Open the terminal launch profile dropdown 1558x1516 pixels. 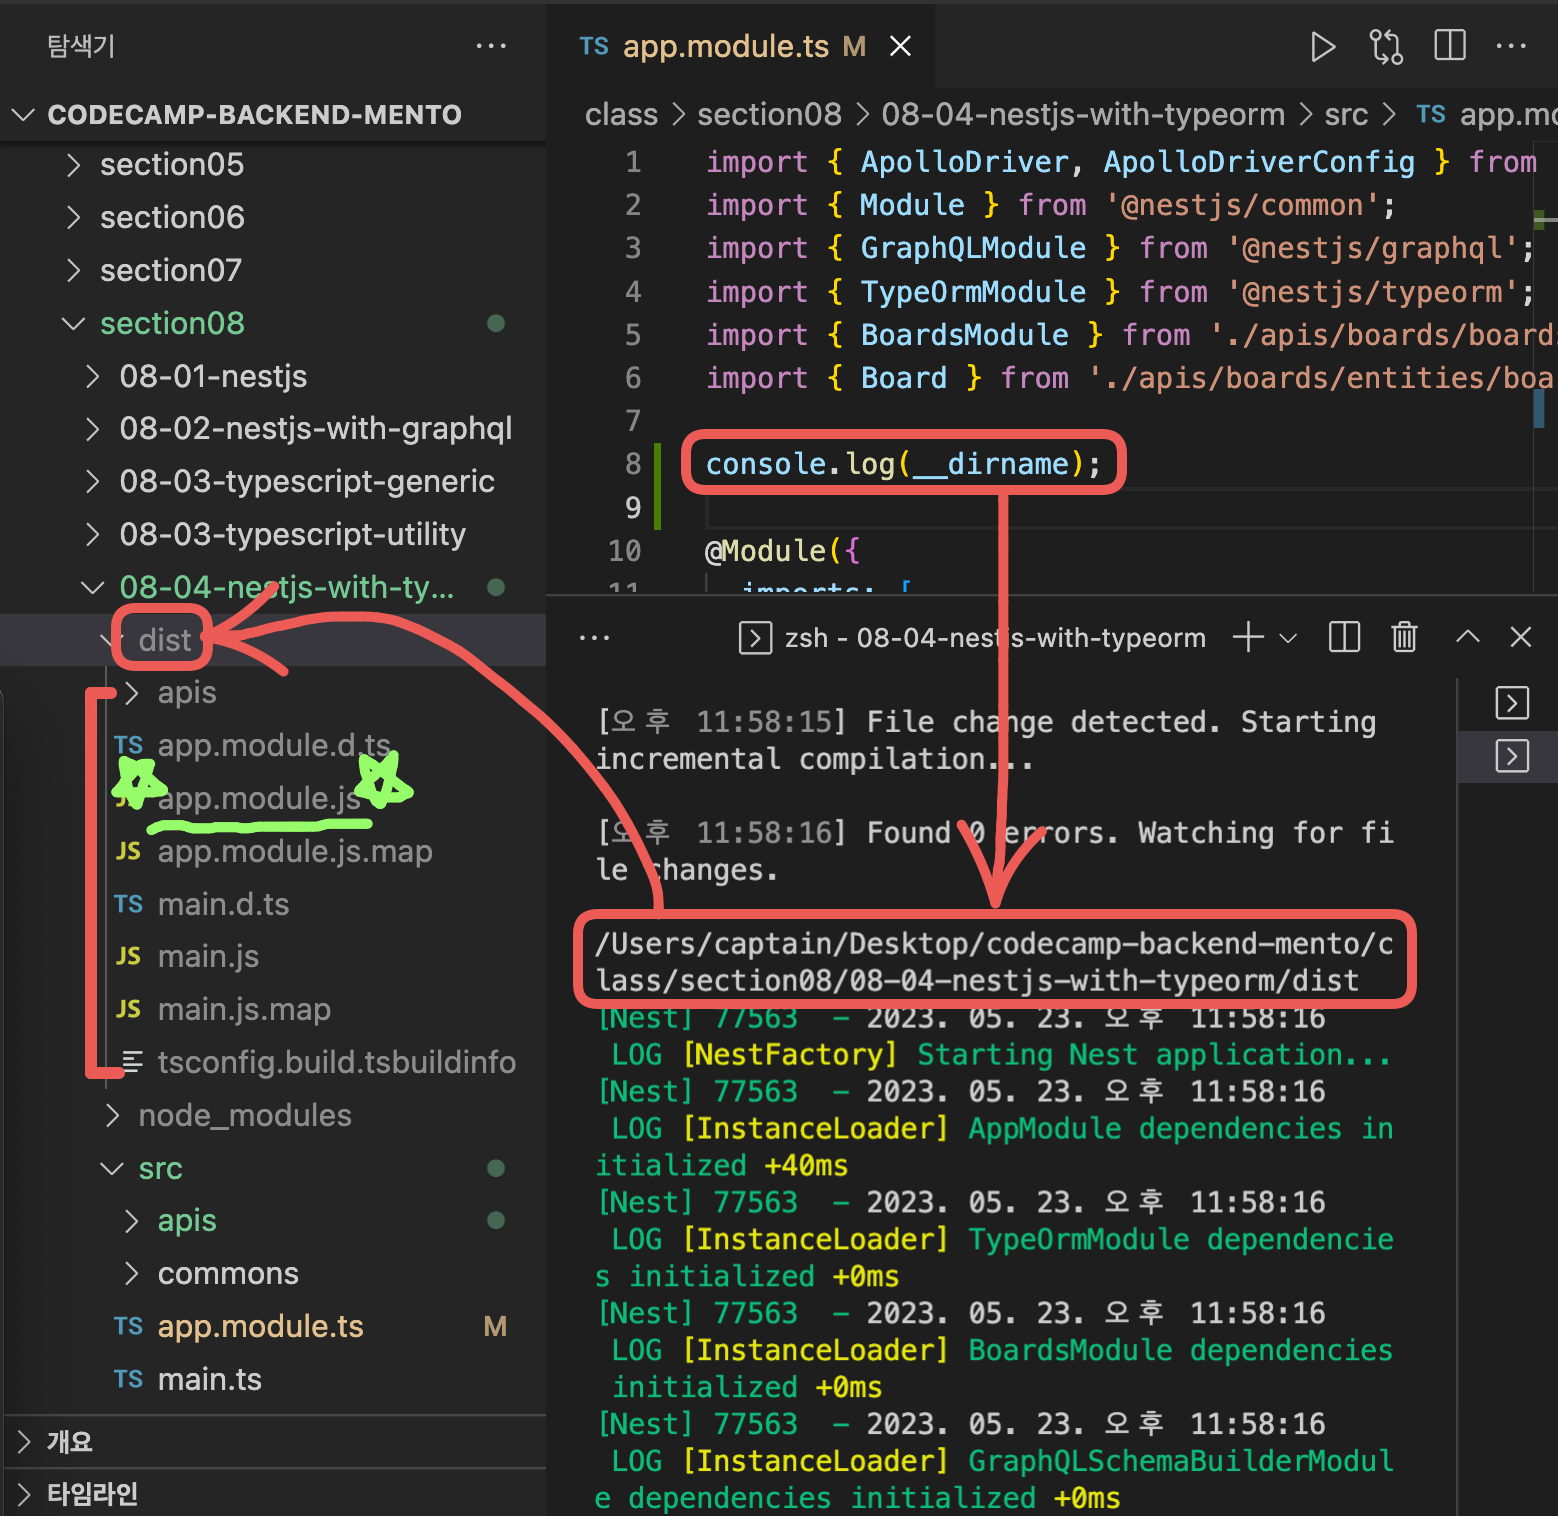click(x=1288, y=638)
